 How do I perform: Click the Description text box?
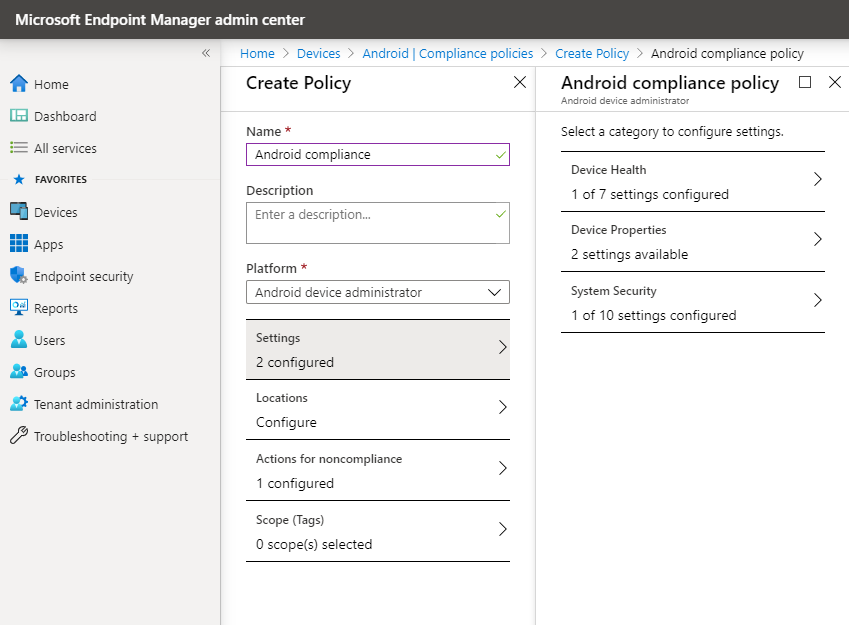click(378, 223)
